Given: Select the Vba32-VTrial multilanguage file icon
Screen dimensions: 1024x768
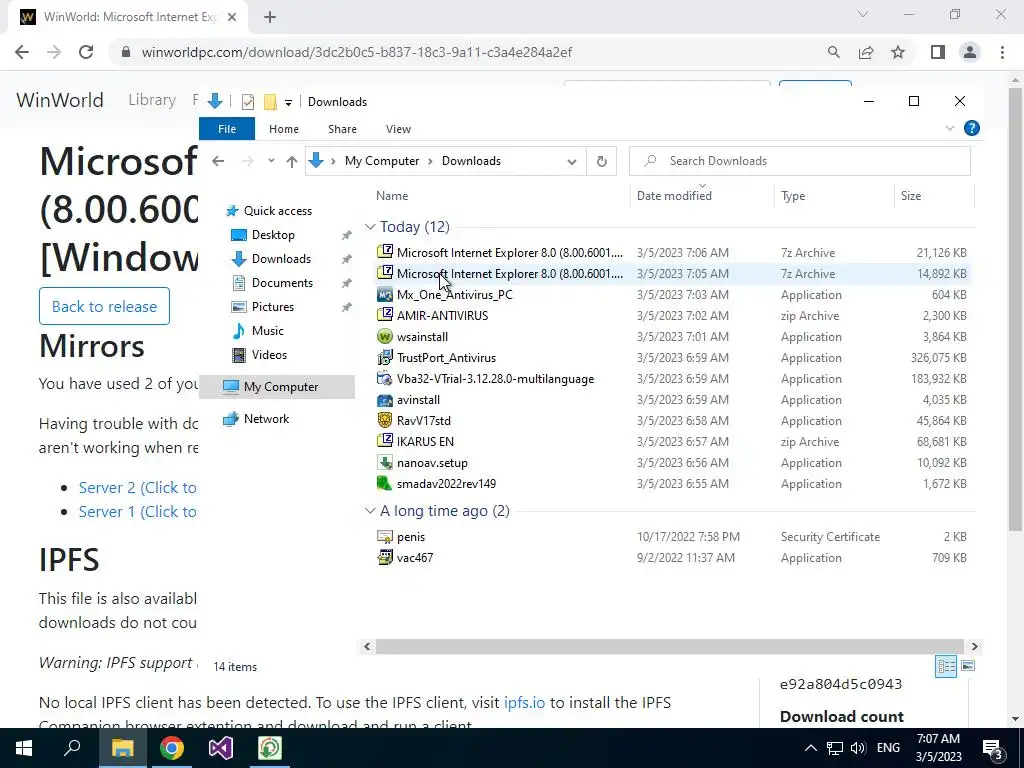Looking at the screenshot, I should tap(385, 378).
